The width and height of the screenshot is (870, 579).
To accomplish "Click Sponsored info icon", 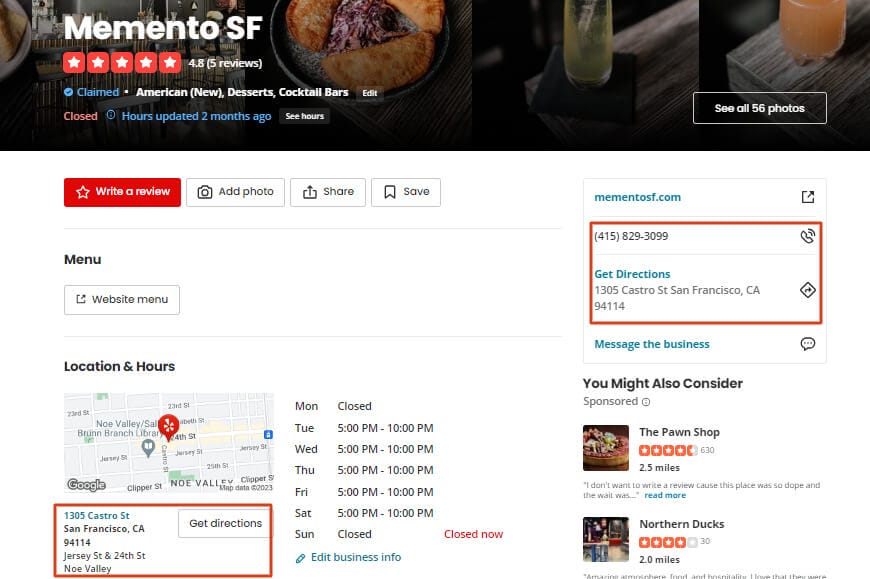I will click(646, 402).
